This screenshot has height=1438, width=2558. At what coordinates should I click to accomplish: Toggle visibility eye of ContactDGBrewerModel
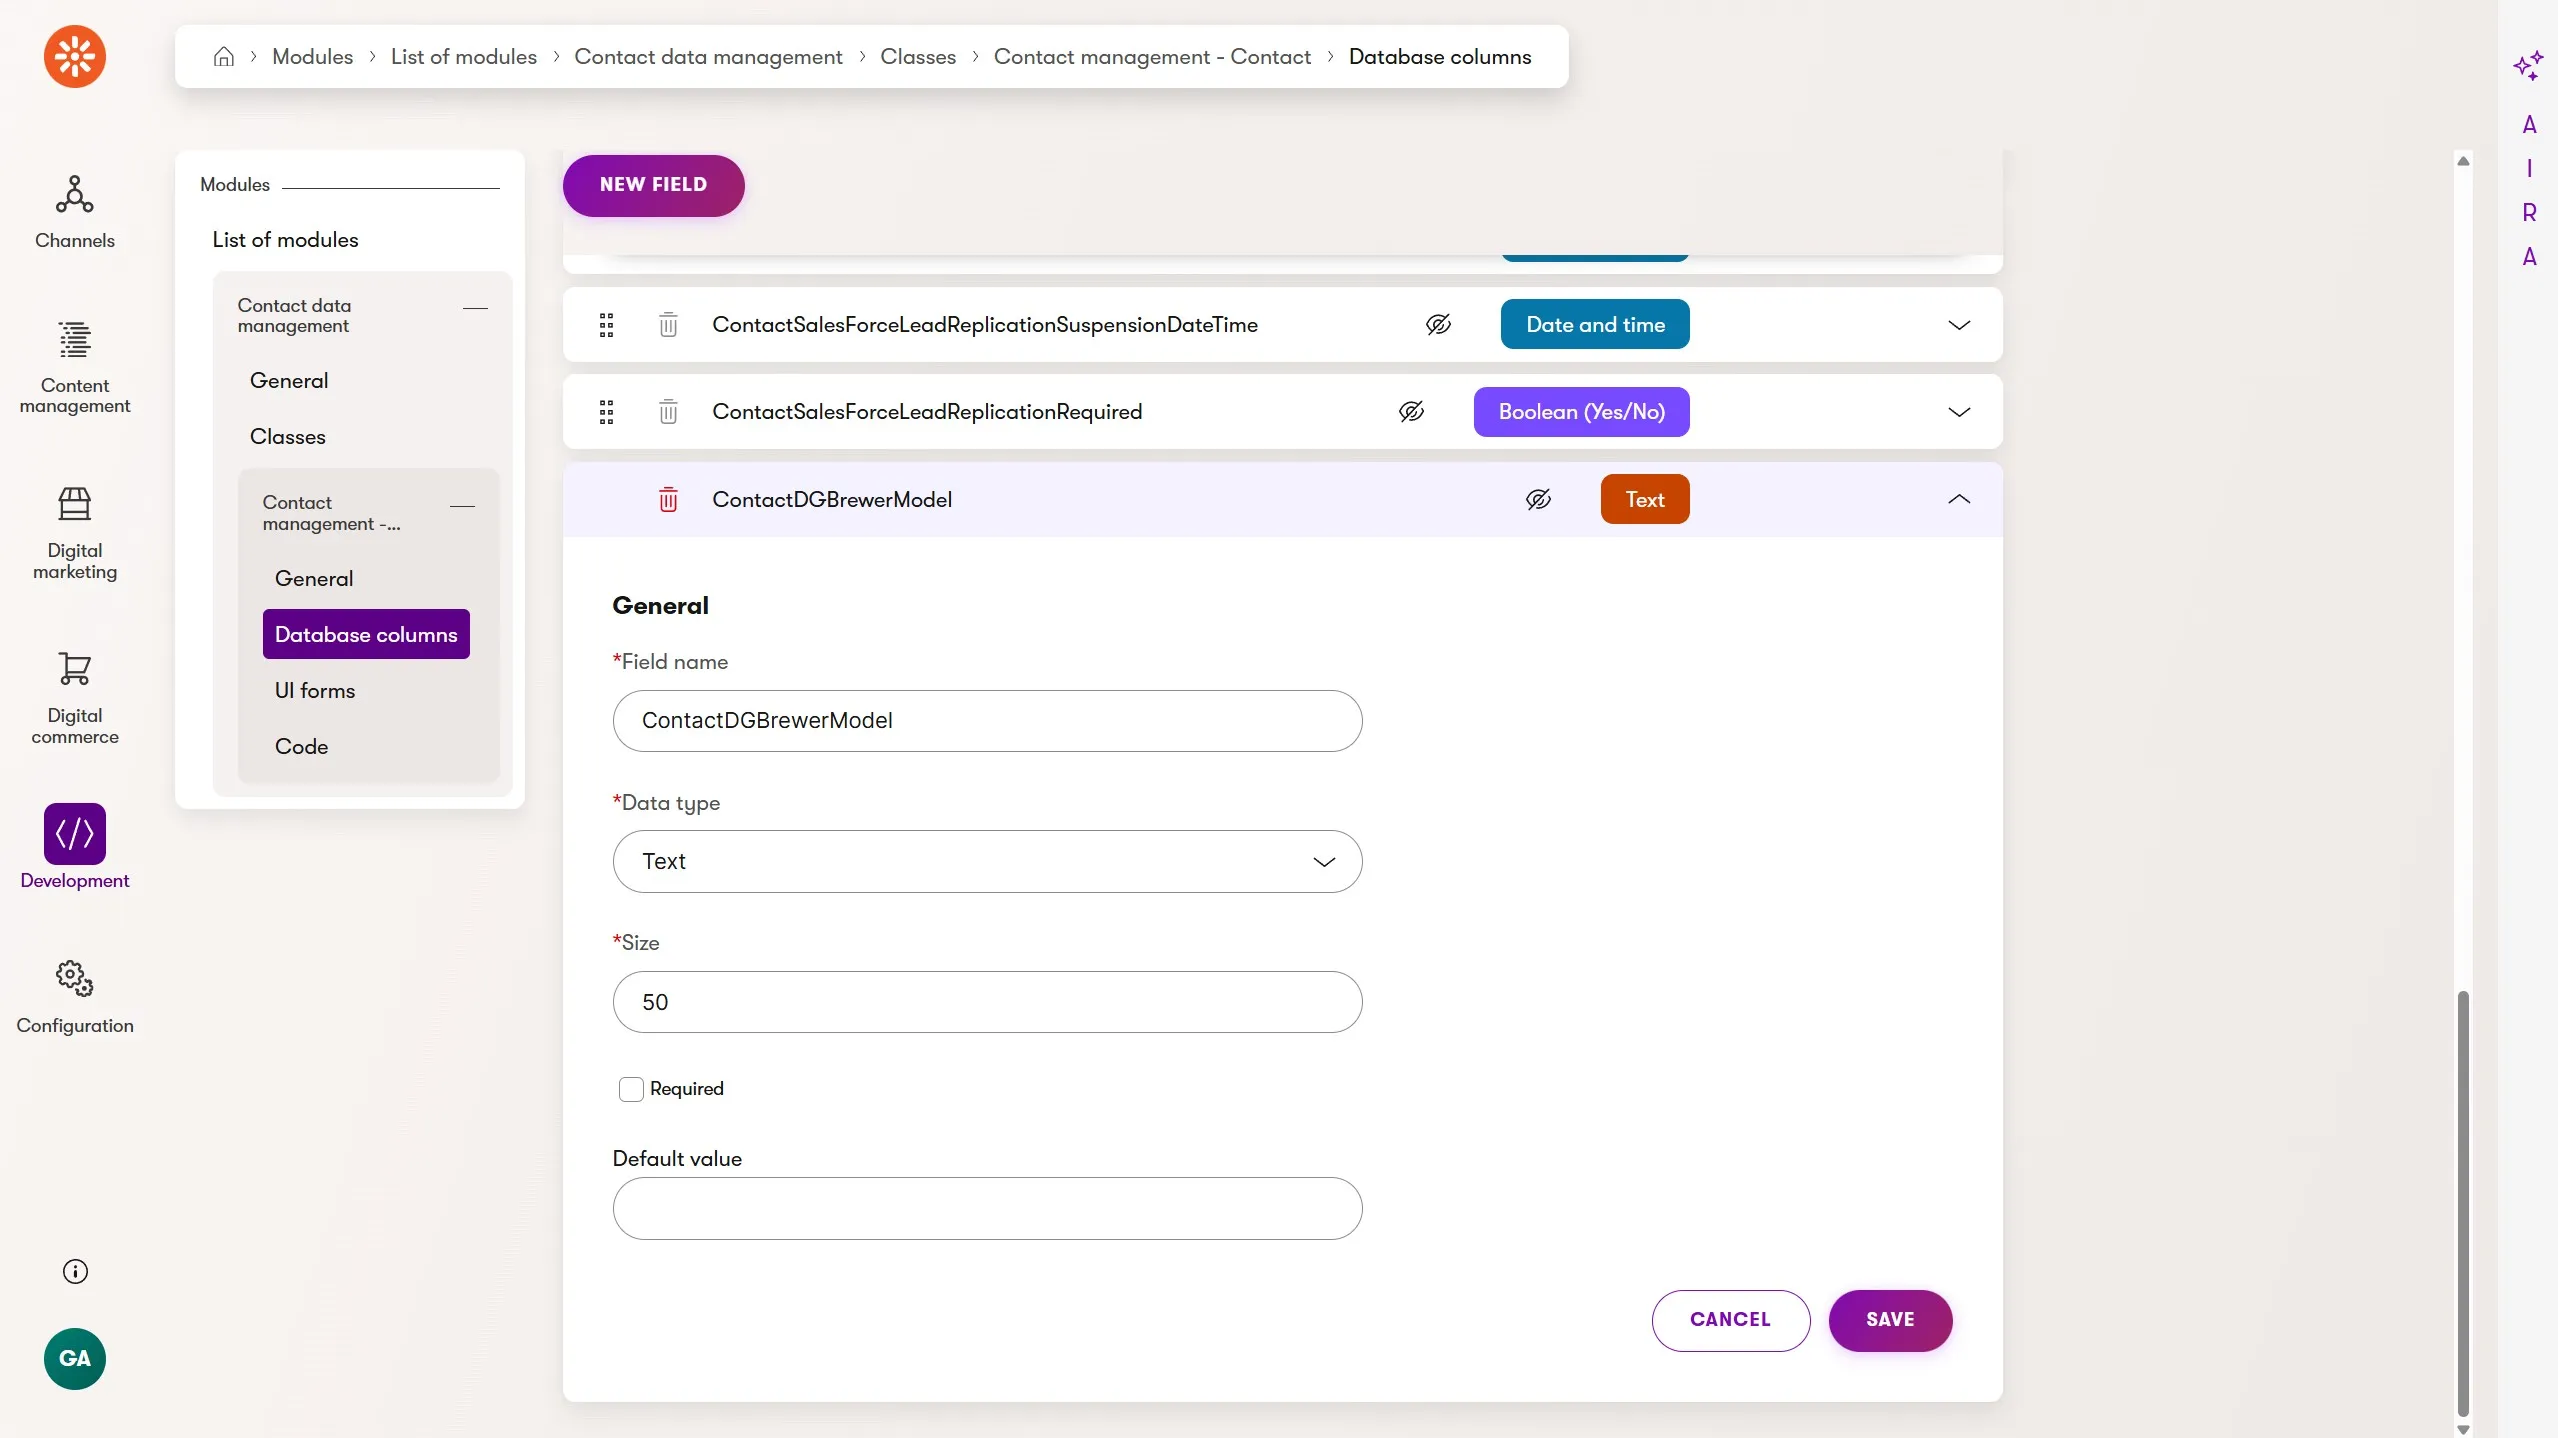(x=1538, y=499)
